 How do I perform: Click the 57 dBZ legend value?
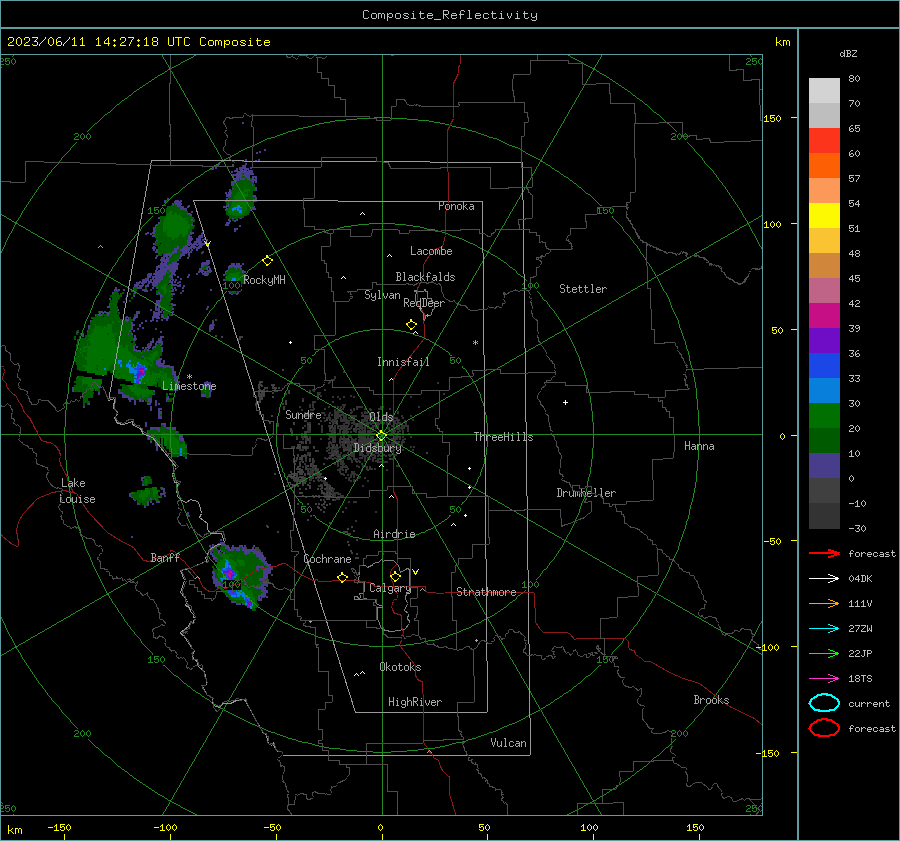(x=854, y=179)
